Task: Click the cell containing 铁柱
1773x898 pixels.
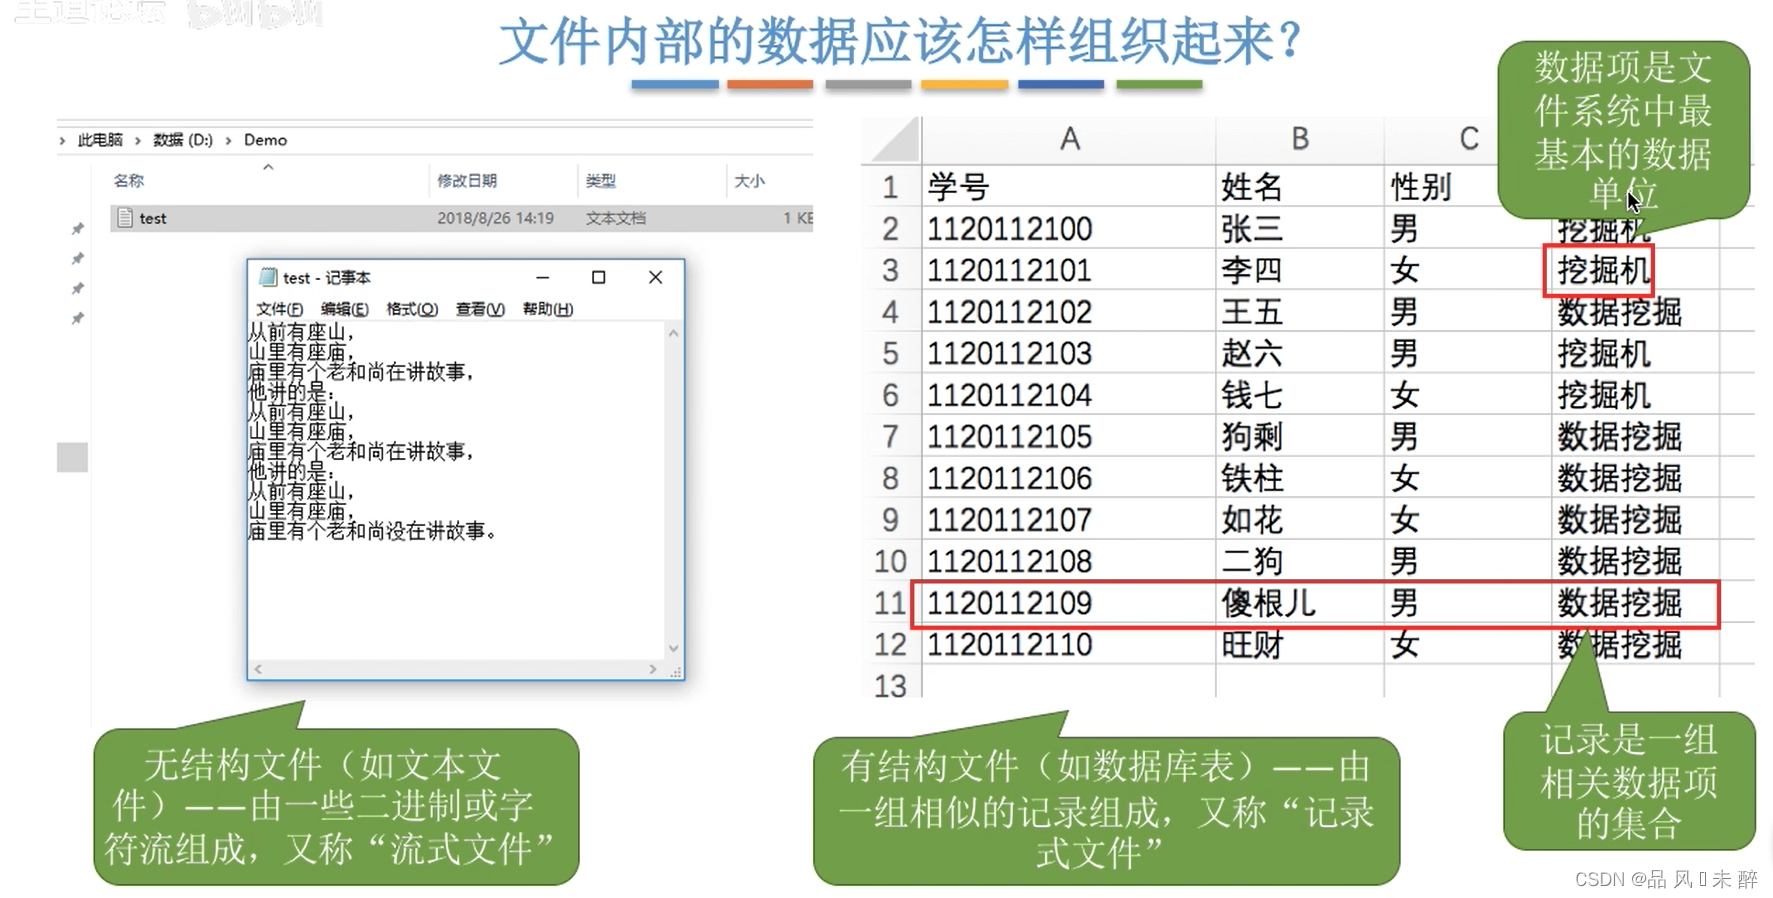Action: point(1300,478)
